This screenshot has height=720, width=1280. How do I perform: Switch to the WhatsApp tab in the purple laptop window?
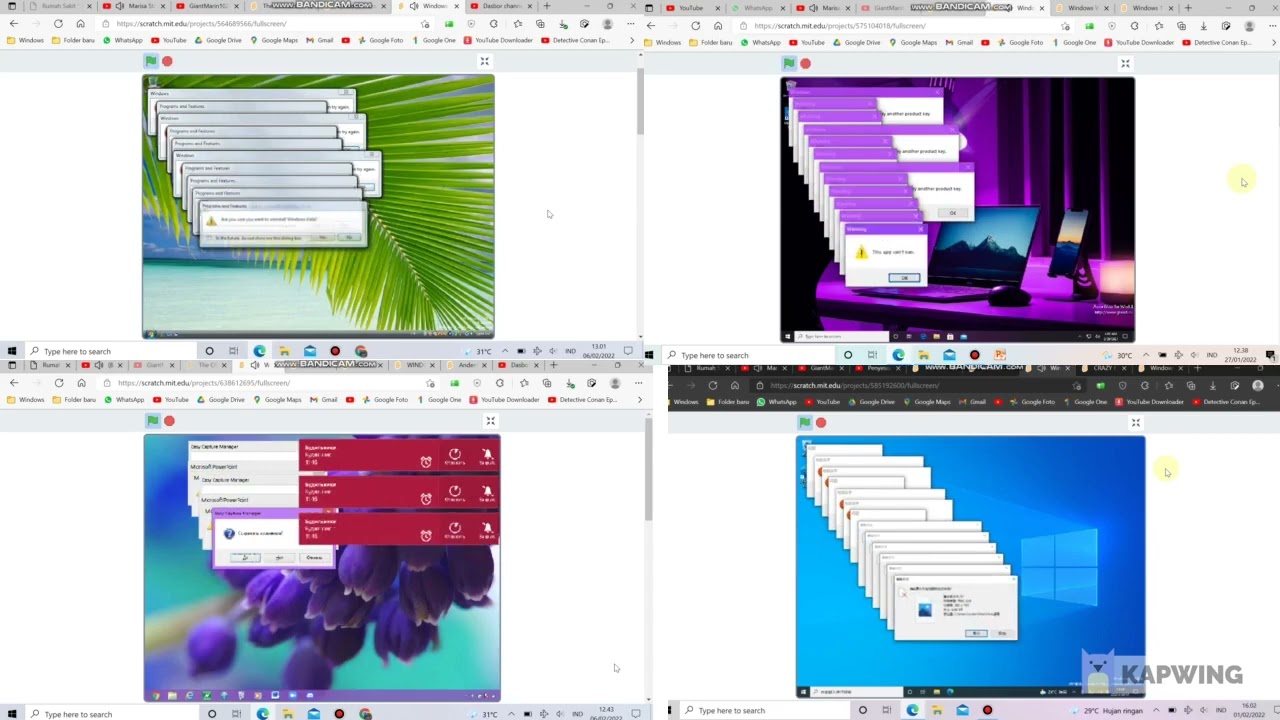pyautogui.click(x=758, y=8)
